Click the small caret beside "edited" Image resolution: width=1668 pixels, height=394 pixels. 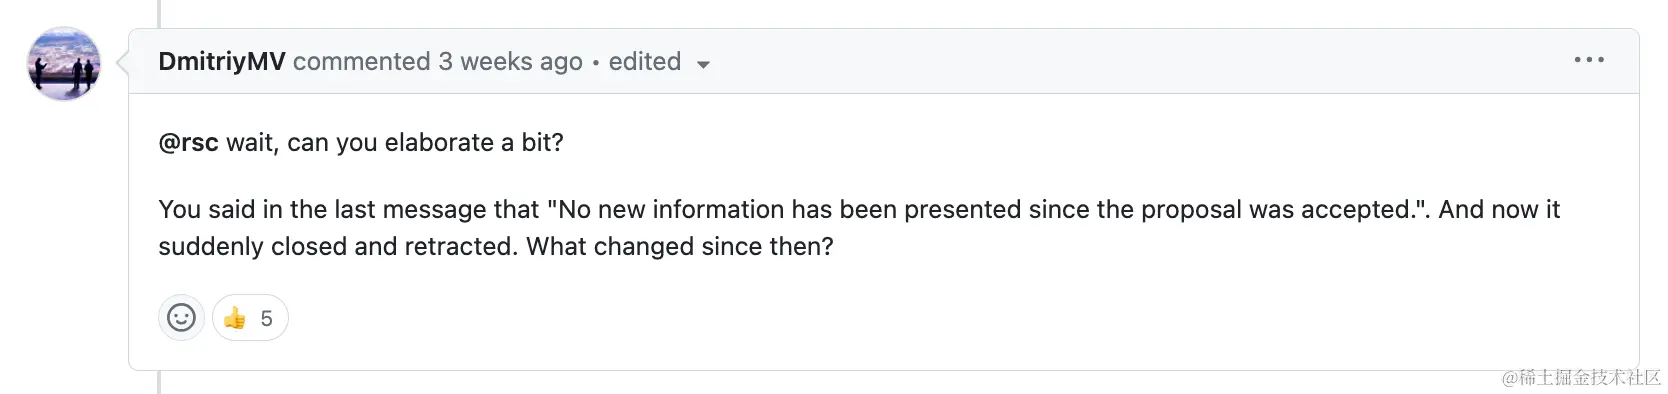coord(703,64)
